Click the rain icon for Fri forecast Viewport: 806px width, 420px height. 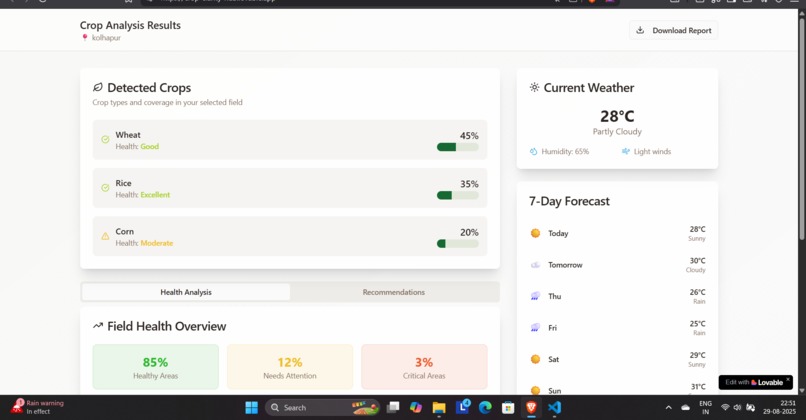click(x=535, y=327)
